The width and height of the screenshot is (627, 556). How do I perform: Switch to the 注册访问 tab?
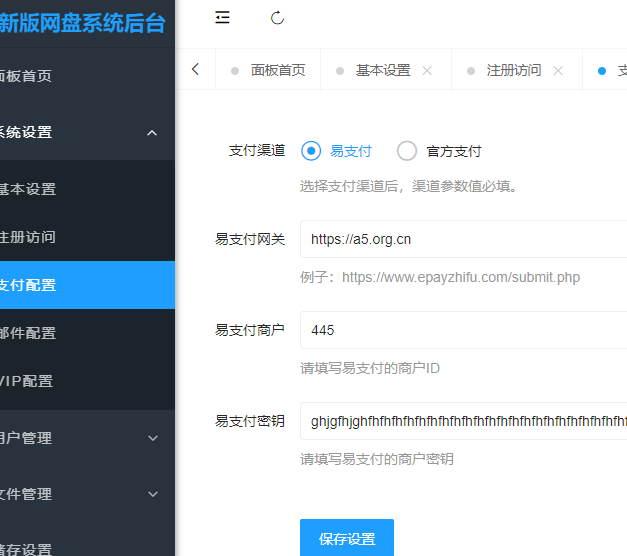[514, 70]
